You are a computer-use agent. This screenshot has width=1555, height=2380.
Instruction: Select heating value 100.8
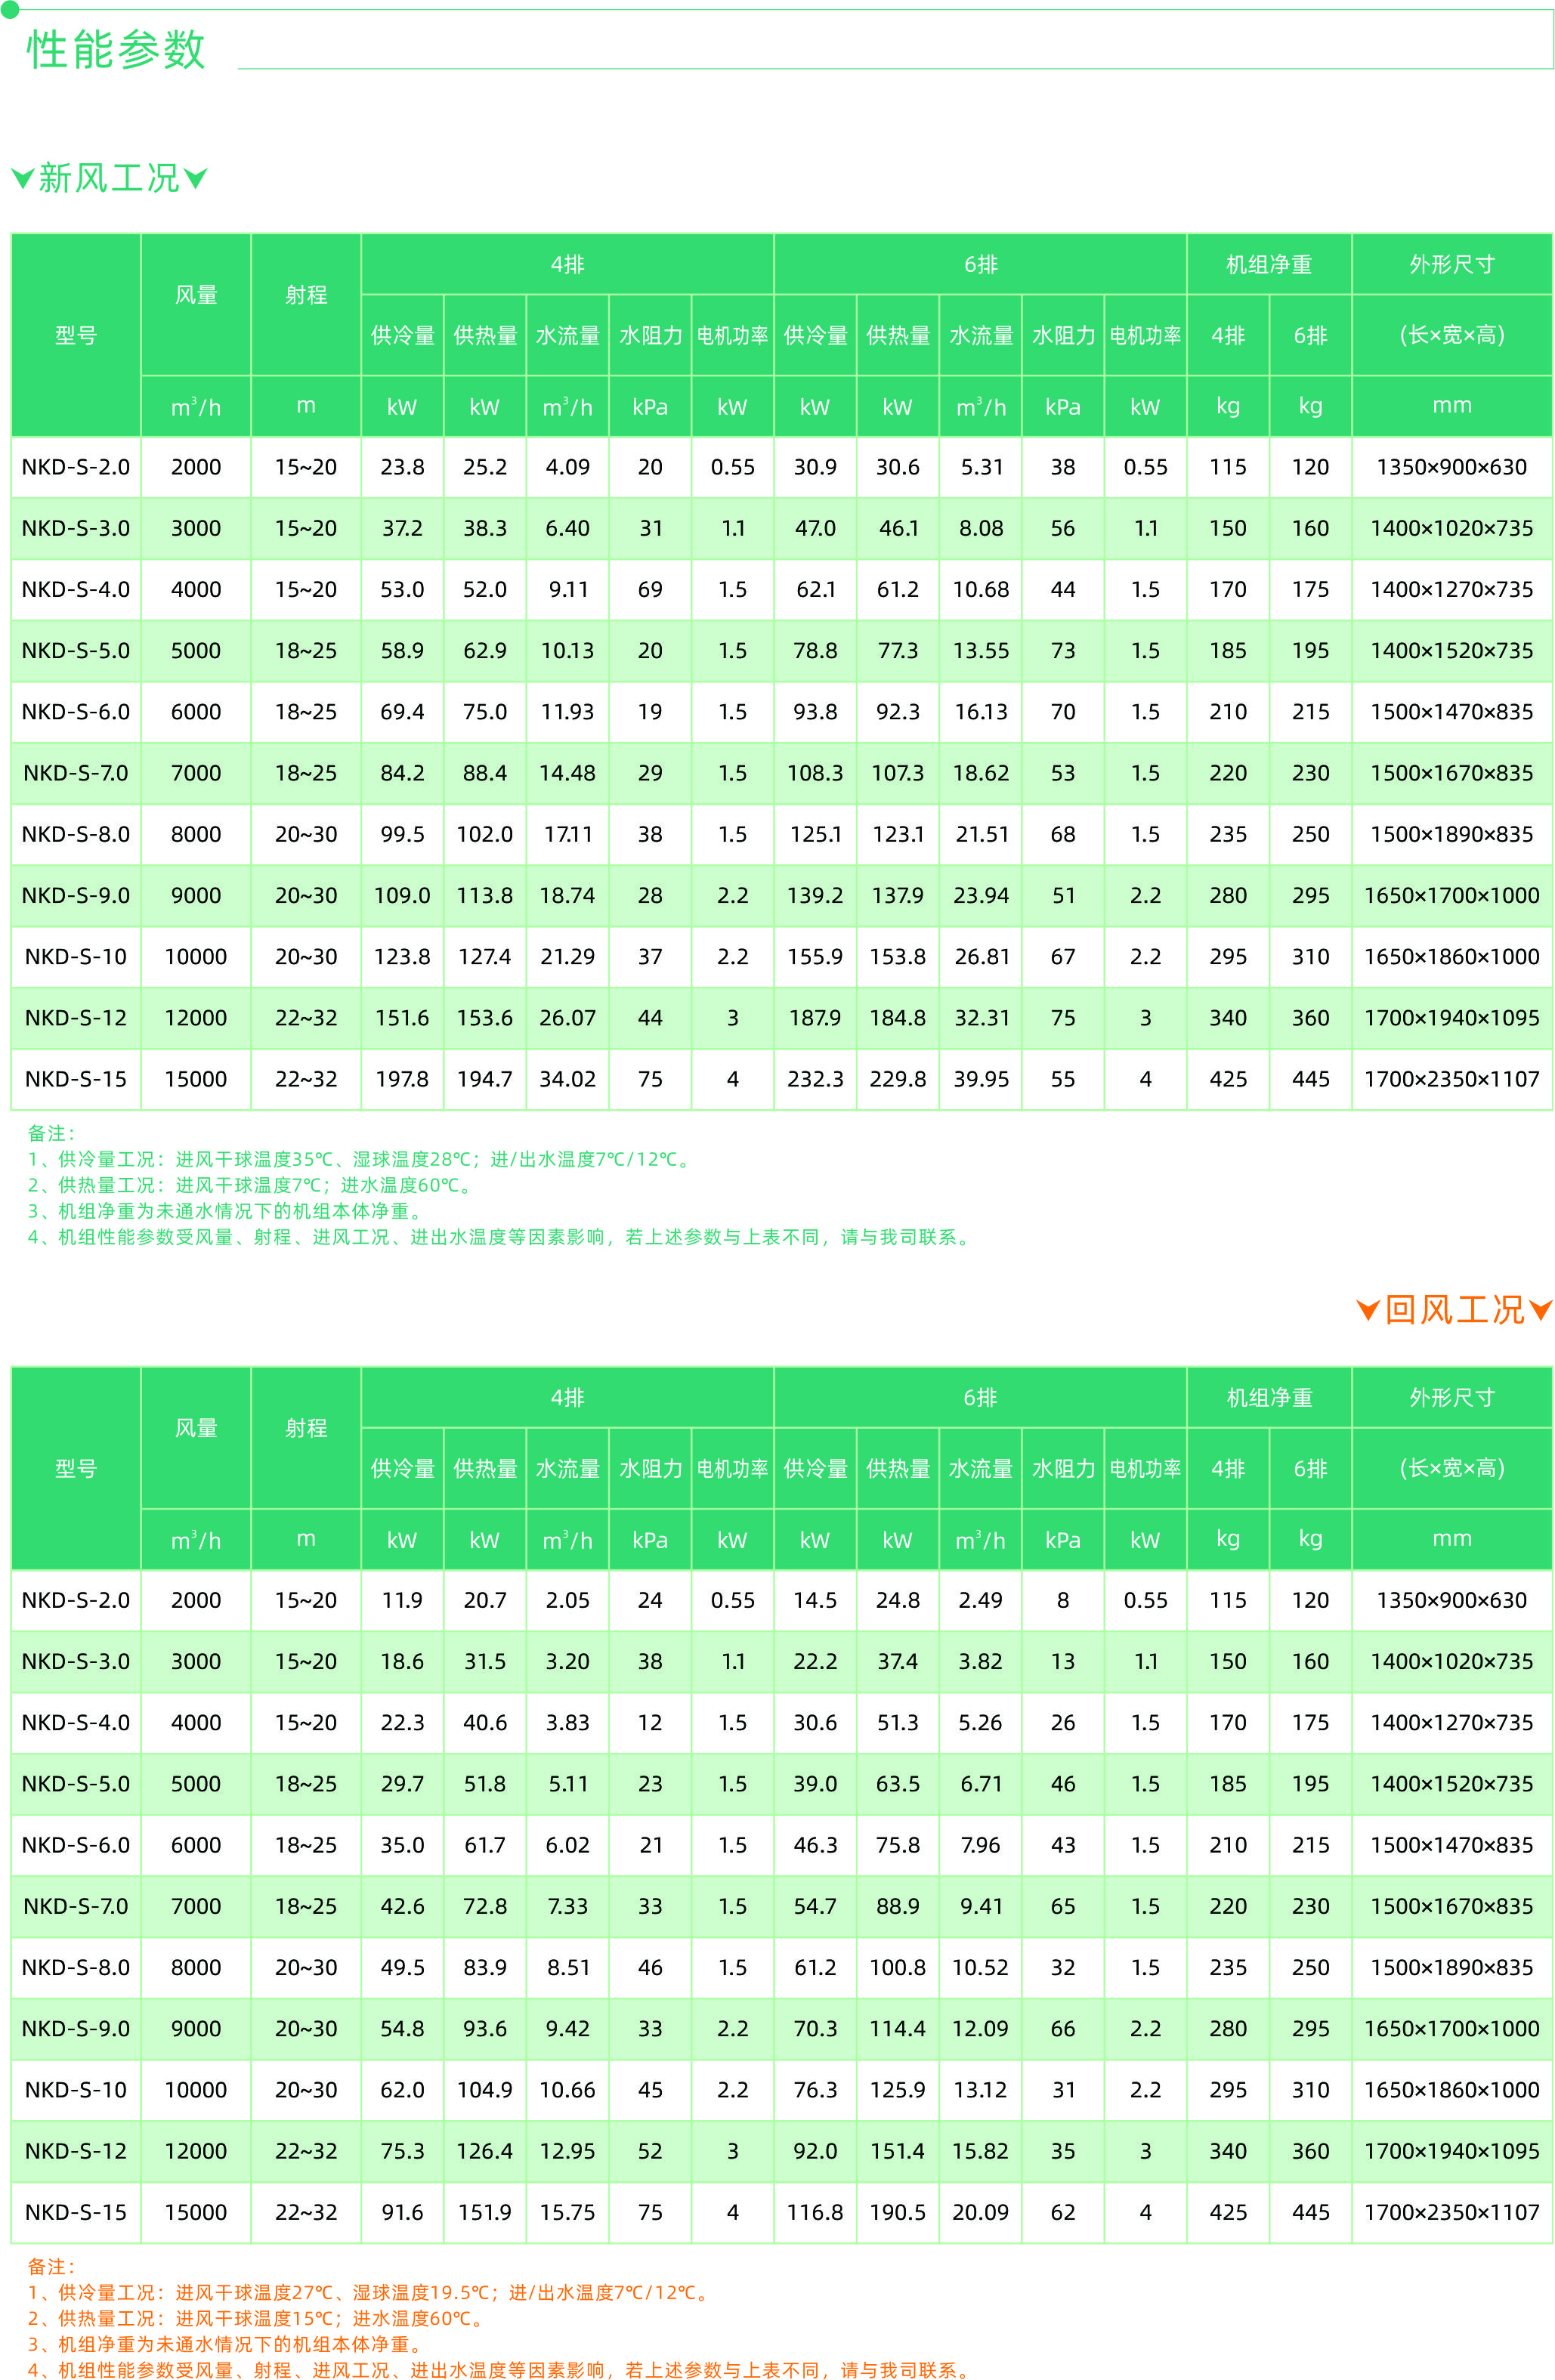(x=898, y=1967)
